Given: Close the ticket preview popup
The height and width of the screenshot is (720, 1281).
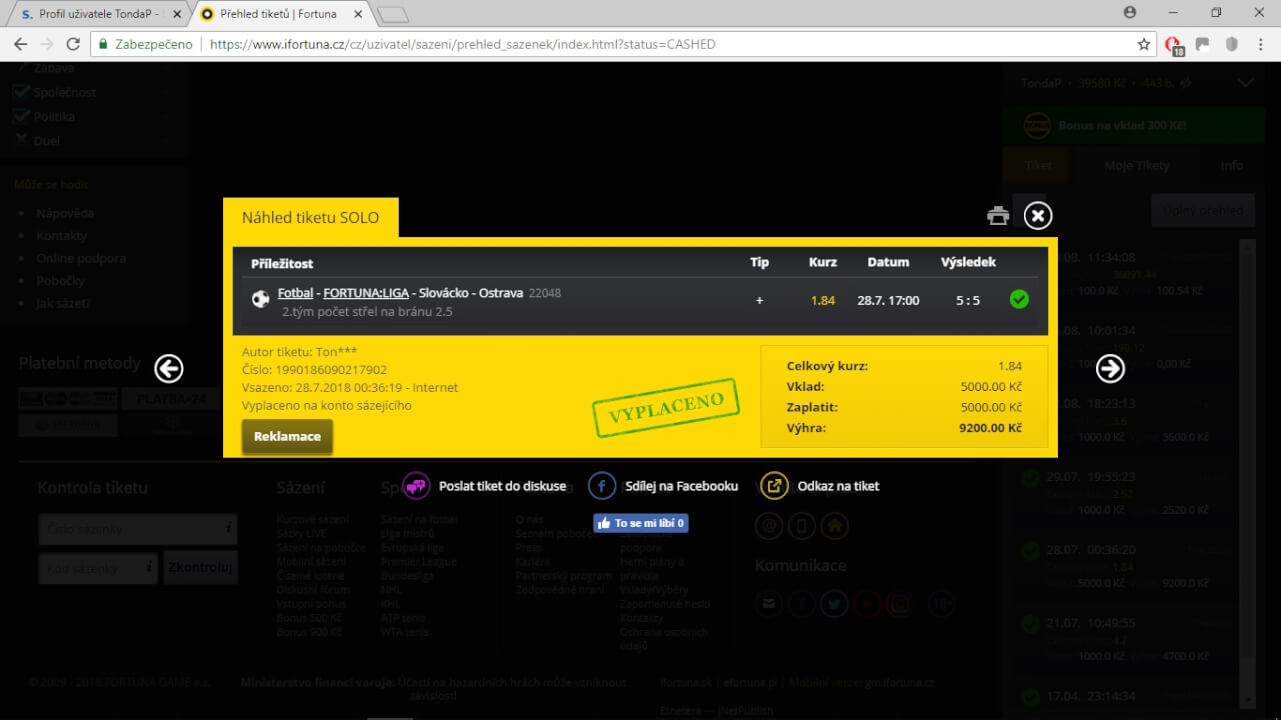Looking at the screenshot, I should coord(1038,215).
